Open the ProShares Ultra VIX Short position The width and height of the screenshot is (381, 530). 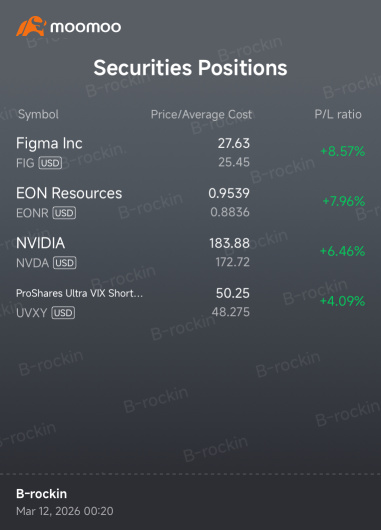(x=190, y=302)
